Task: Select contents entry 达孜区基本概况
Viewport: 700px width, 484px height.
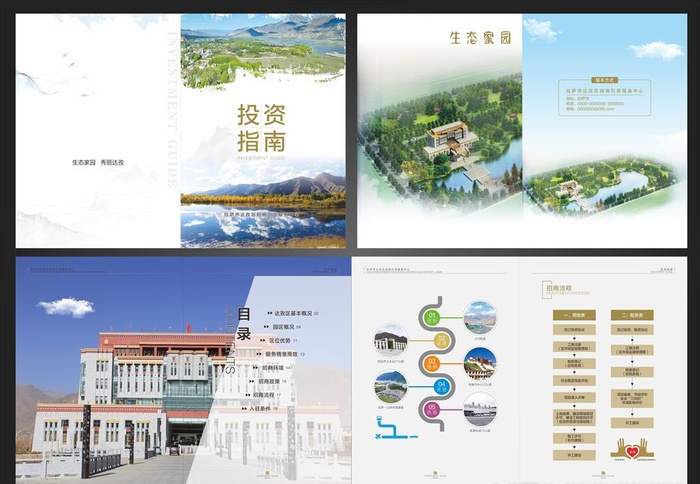Action: [293, 313]
